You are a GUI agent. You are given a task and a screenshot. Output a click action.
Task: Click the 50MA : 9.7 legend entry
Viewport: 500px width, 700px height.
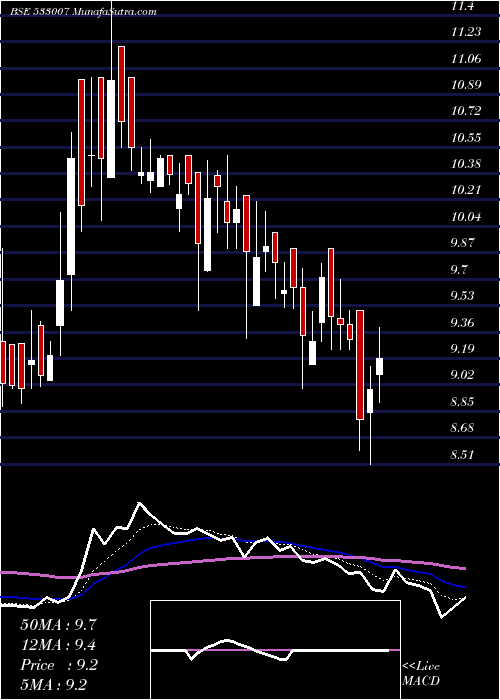click(58, 625)
